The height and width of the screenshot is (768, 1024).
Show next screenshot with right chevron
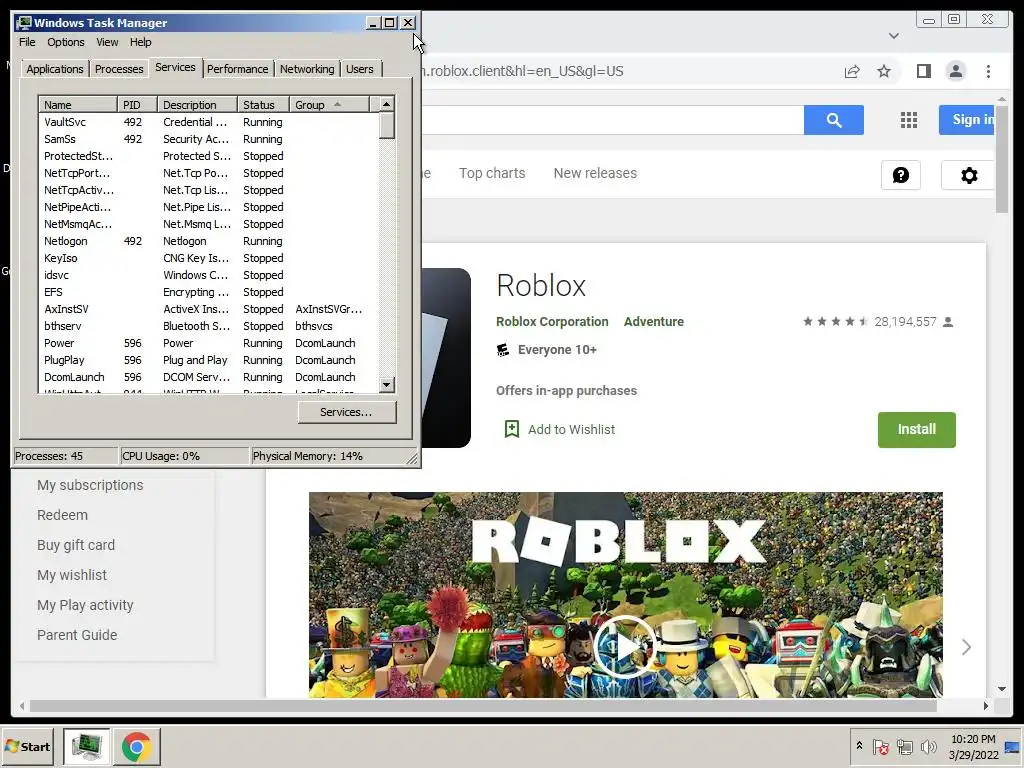[x=967, y=647]
